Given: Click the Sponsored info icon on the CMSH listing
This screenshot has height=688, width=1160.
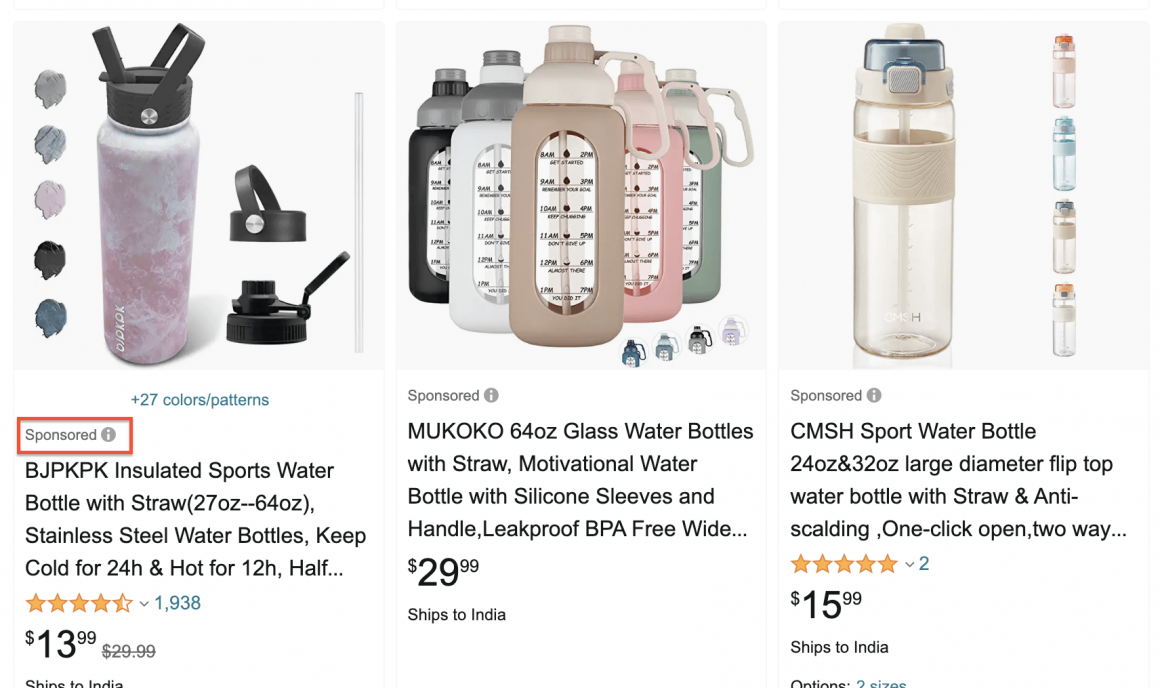Looking at the screenshot, I should click(x=874, y=395).
